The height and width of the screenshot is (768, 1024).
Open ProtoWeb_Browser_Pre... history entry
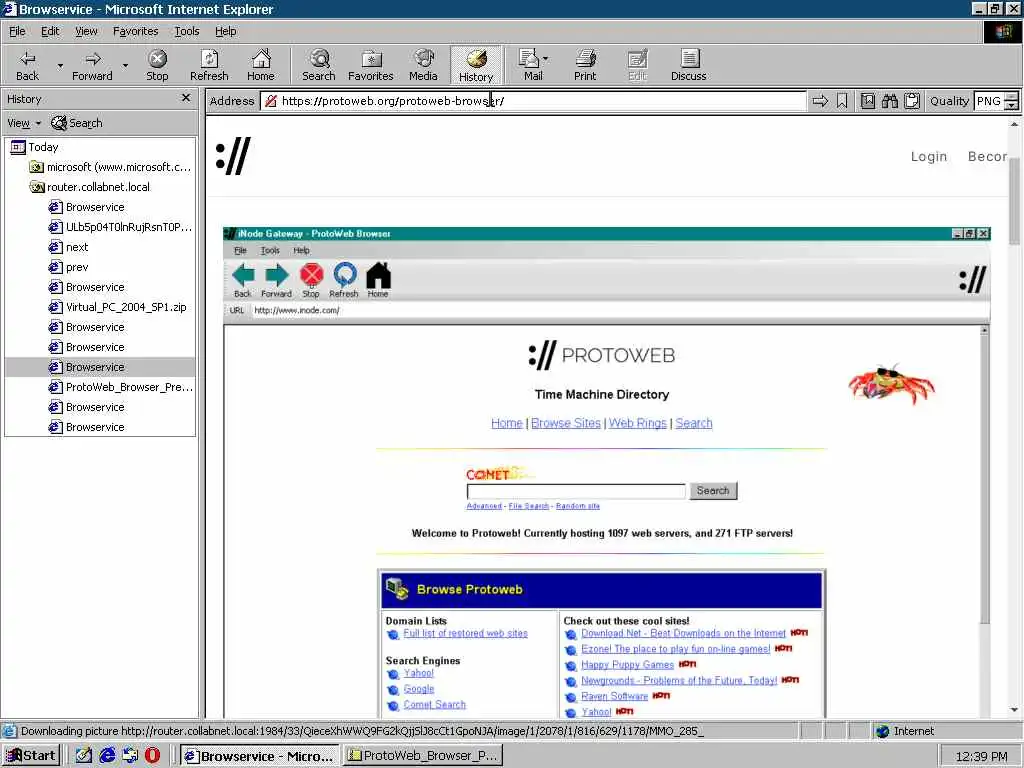[x=121, y=387]
